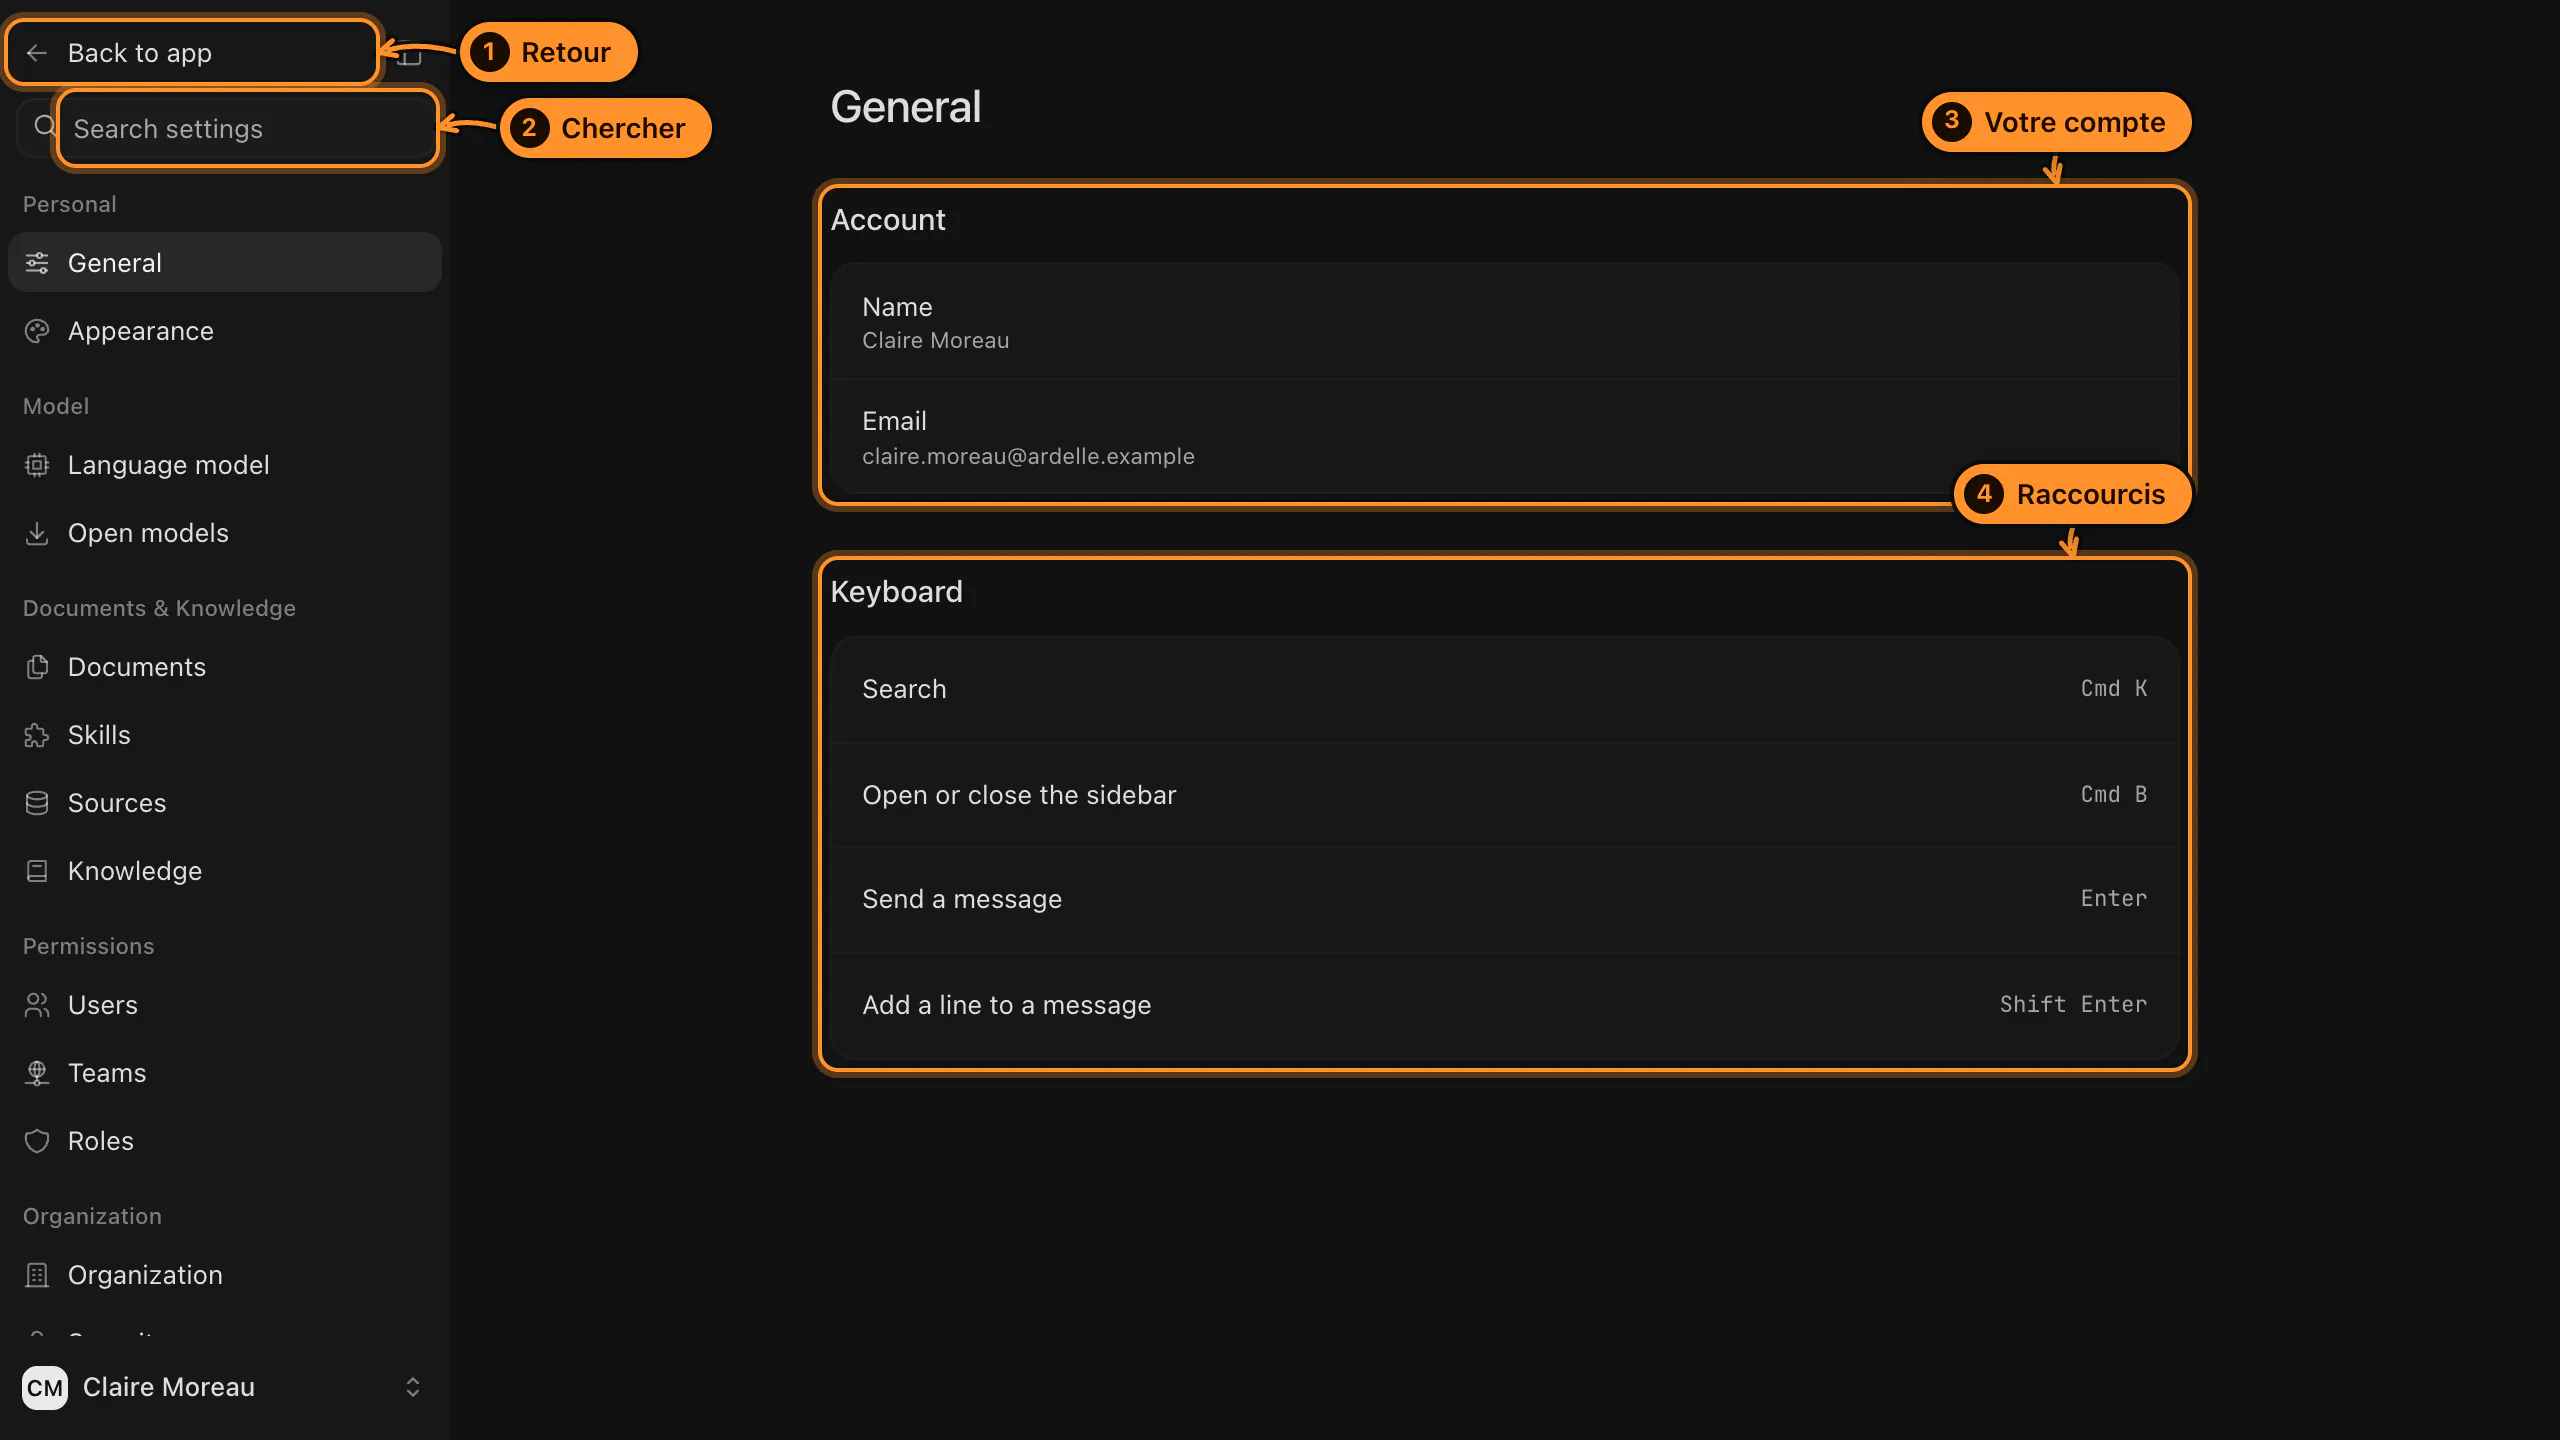
Task: Expand the Claire Moreau account switcher chevrons
Action: click(412, 1387)
